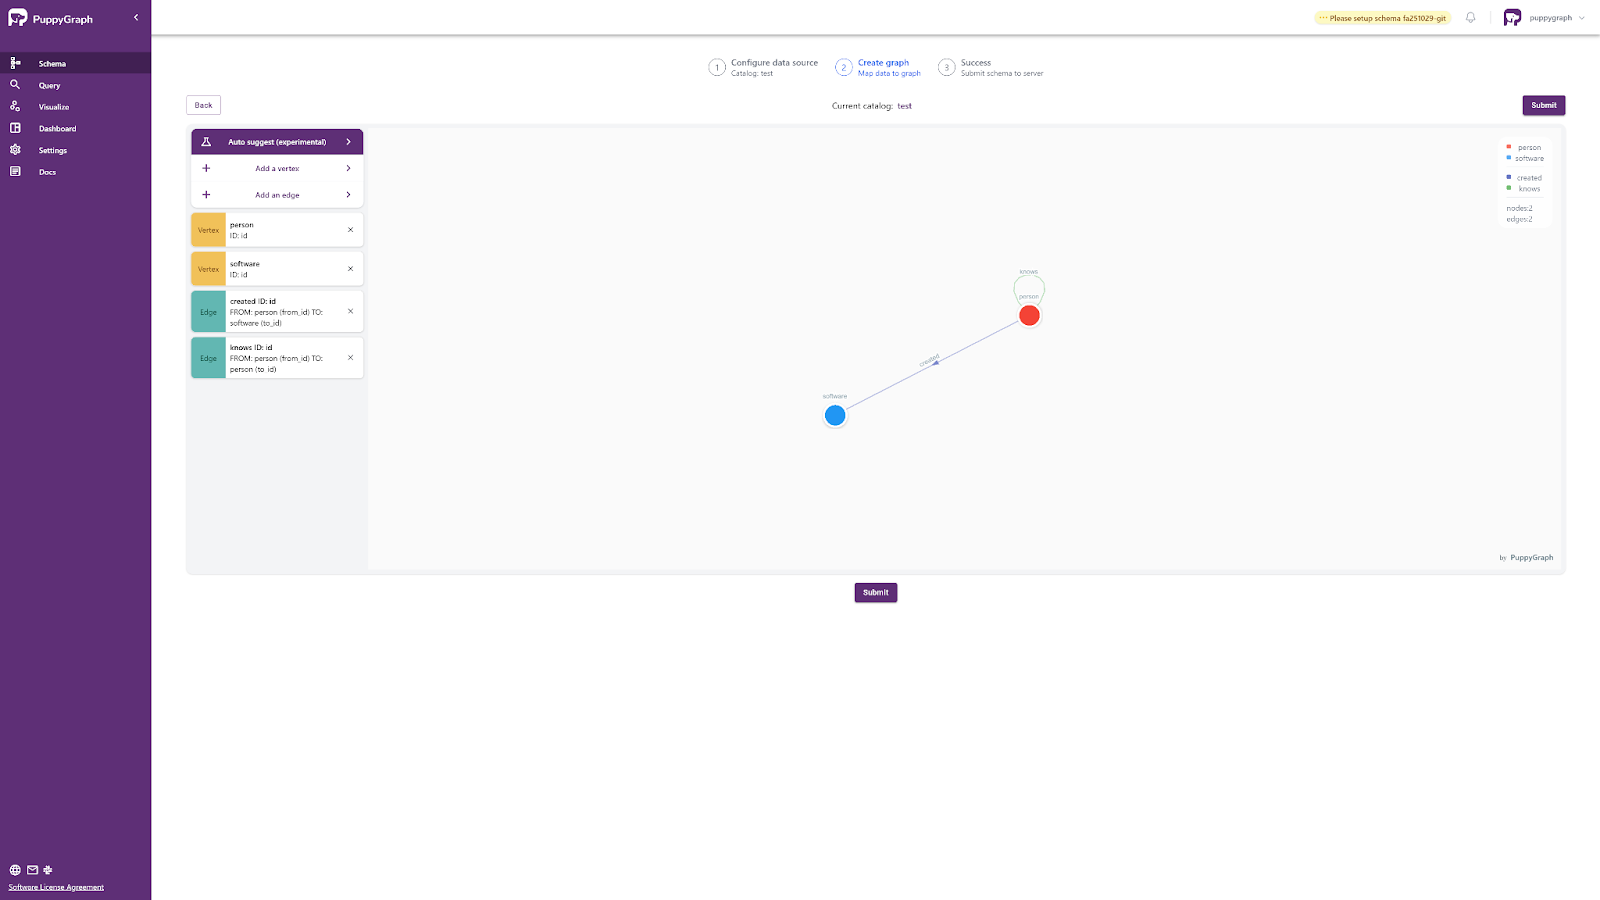Click the email envelope icon
Screen dimensions: 1600x900
(x=32, y=870)
